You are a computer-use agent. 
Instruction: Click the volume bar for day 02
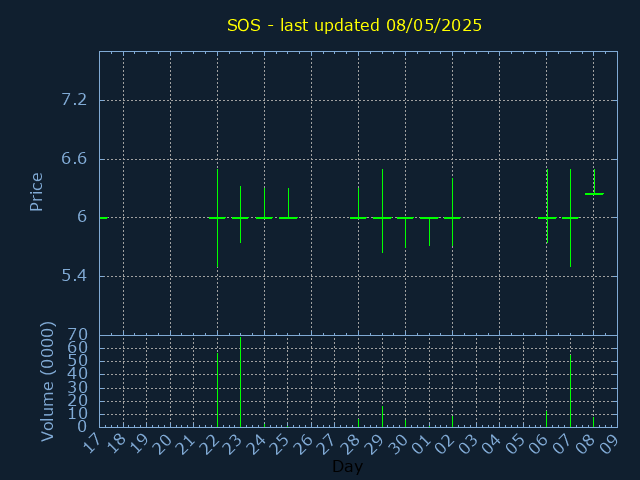tap(452, 421)
